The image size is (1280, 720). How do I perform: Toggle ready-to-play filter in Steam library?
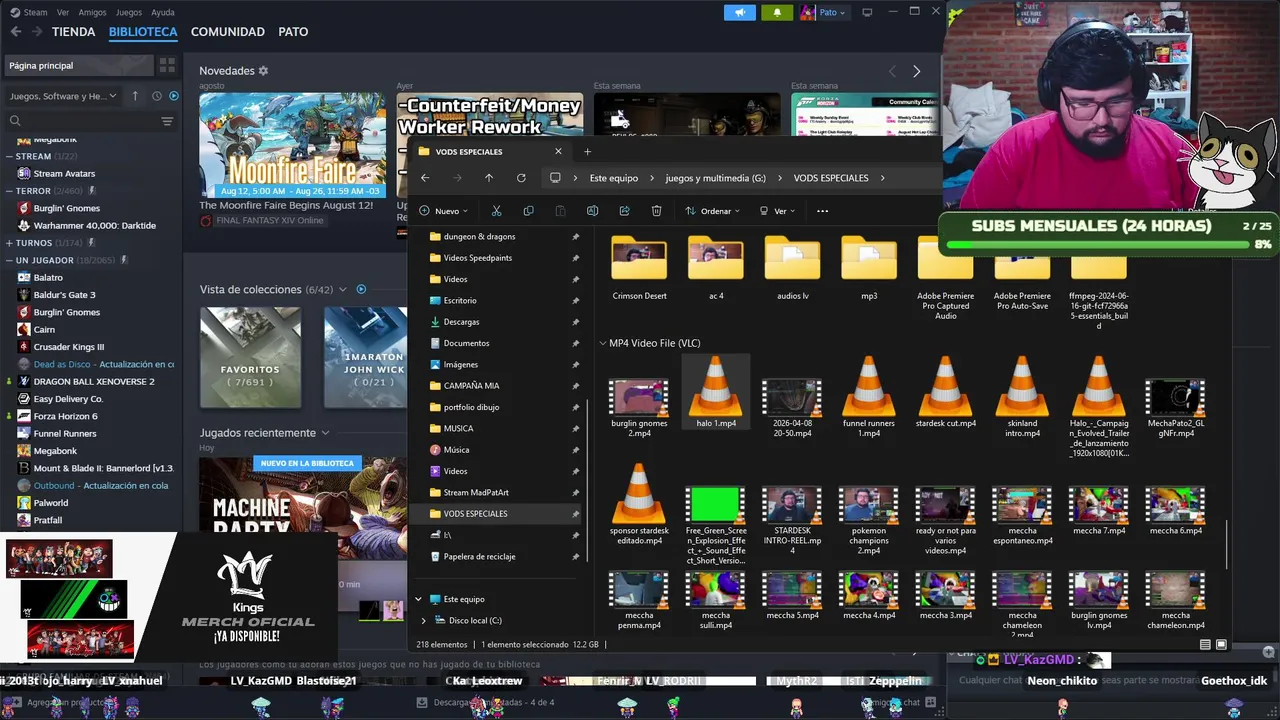click(x=174, y=96)
